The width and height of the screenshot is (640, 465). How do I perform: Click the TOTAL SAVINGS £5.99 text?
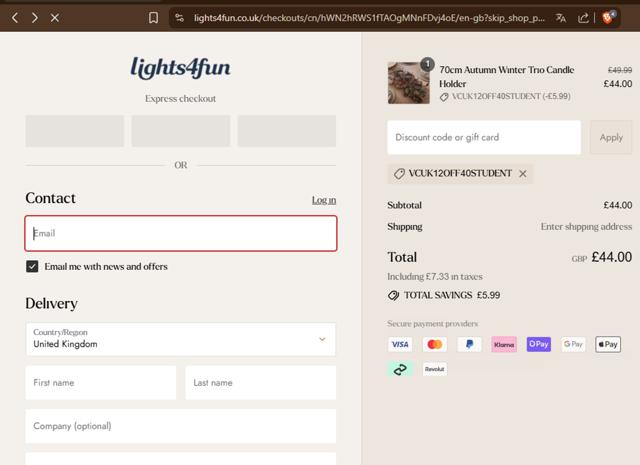pos(452,295)
